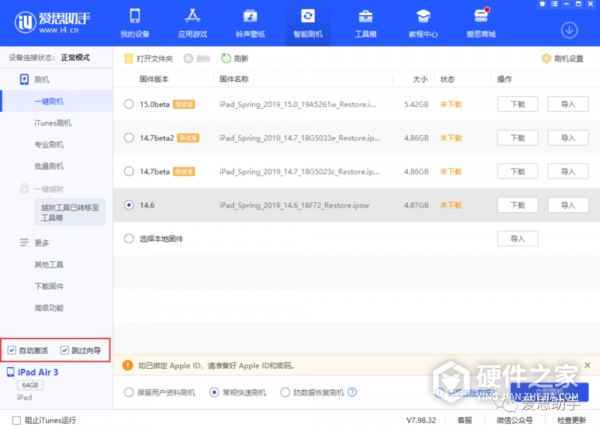Click 打开文件夹 folder button
The width and height of the screenshot is (600, 430).
tap(149, 59)
